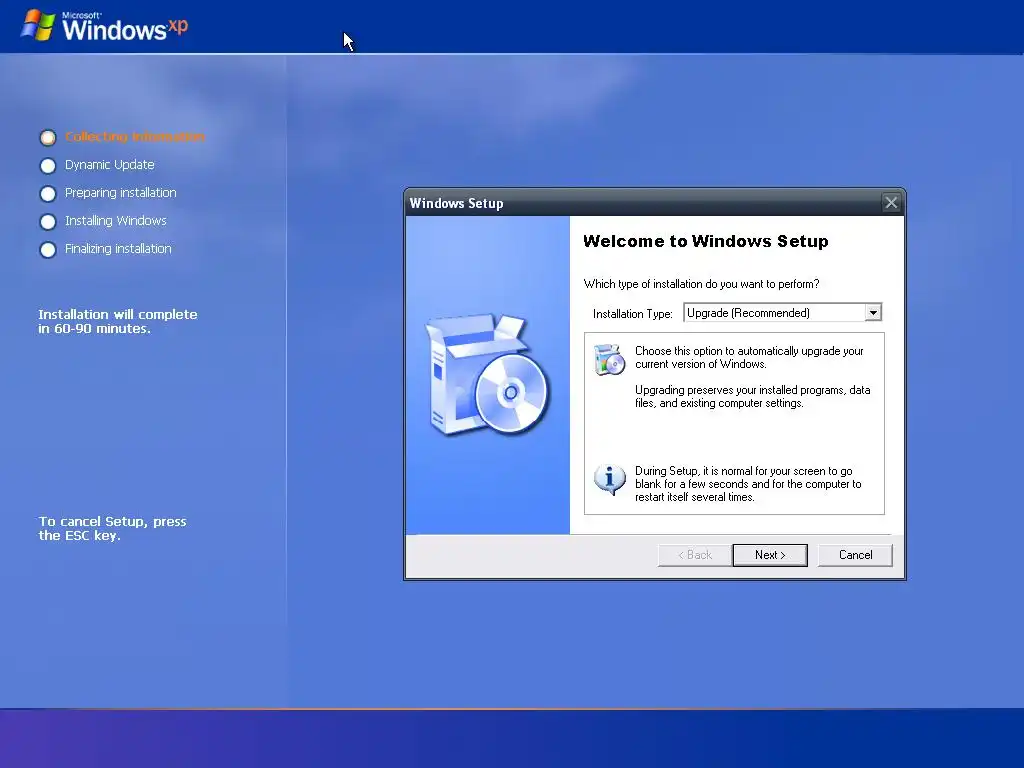The height and width of the screenshot is (768, 1024).
Task: Click the Dynamic Update step bullet
Action: click(48, 165)
